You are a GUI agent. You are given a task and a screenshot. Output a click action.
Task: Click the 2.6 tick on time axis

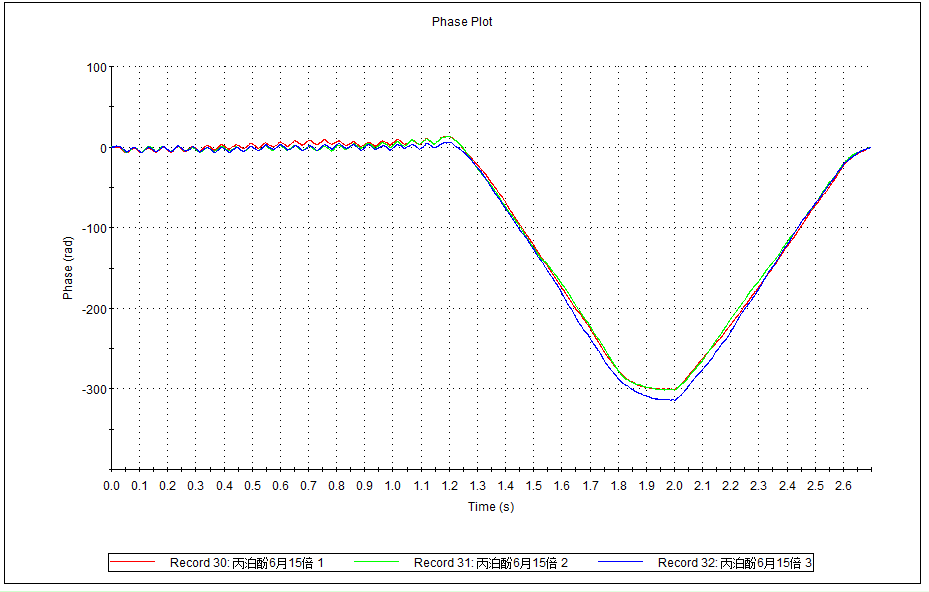click(844, 486)
